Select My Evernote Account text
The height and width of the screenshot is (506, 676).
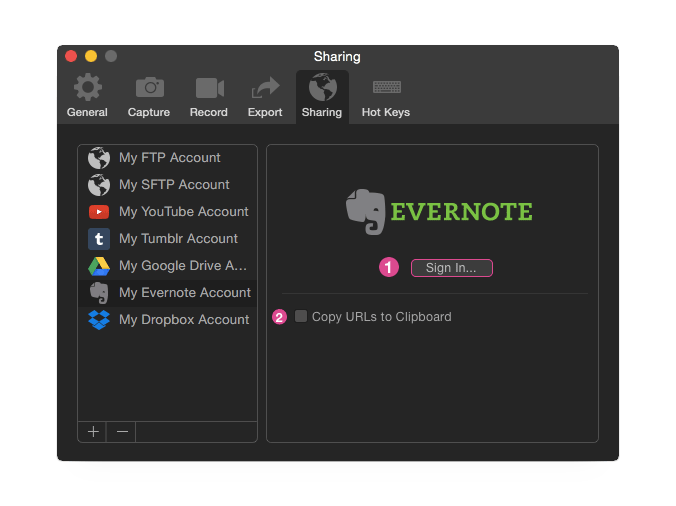coord(185,293)
